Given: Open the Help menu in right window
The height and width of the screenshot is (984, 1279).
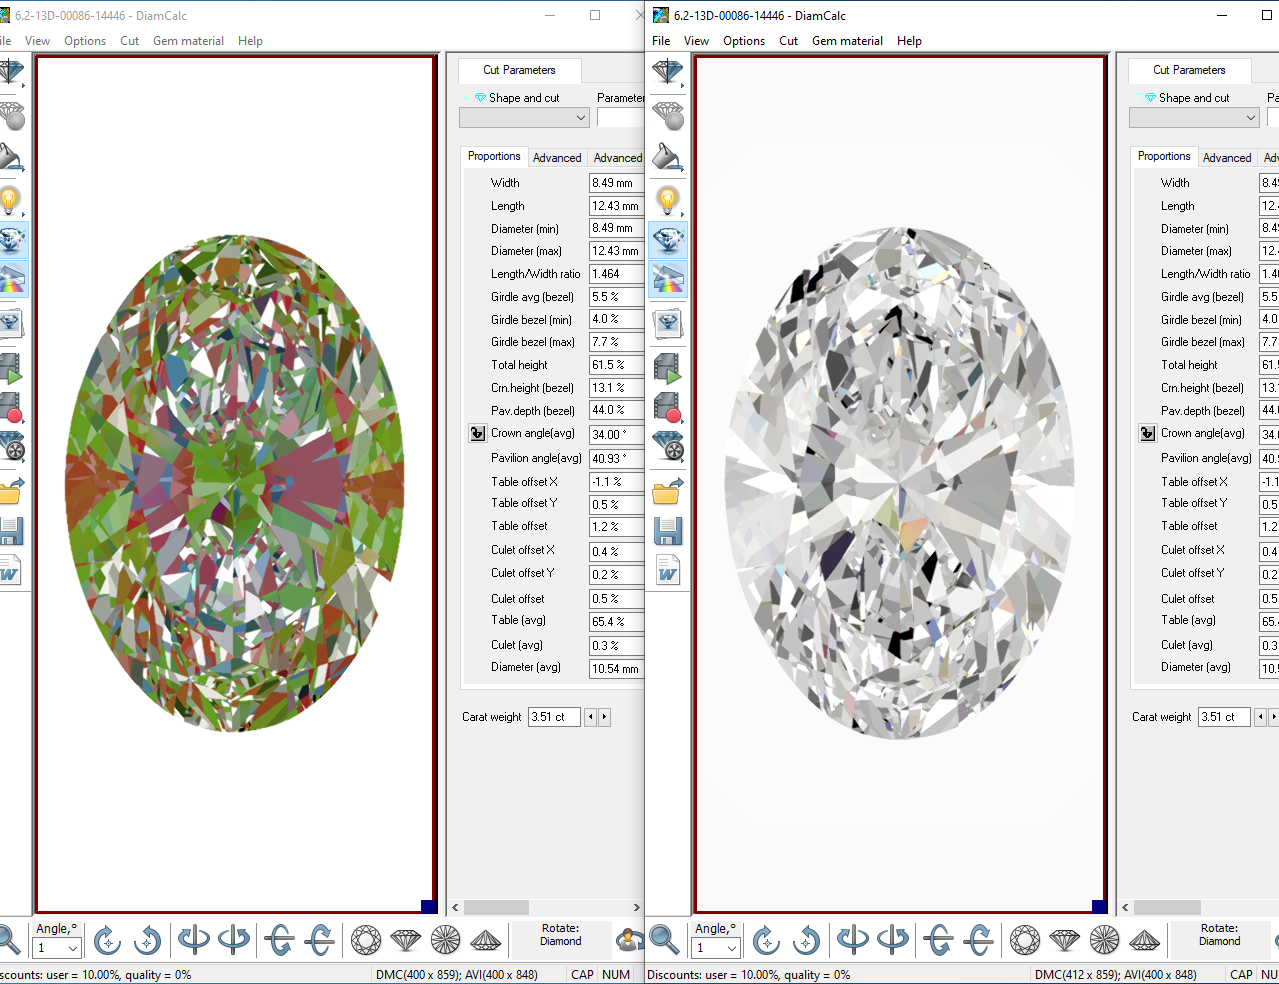Looking at the screenshot, I should [909, 41].
